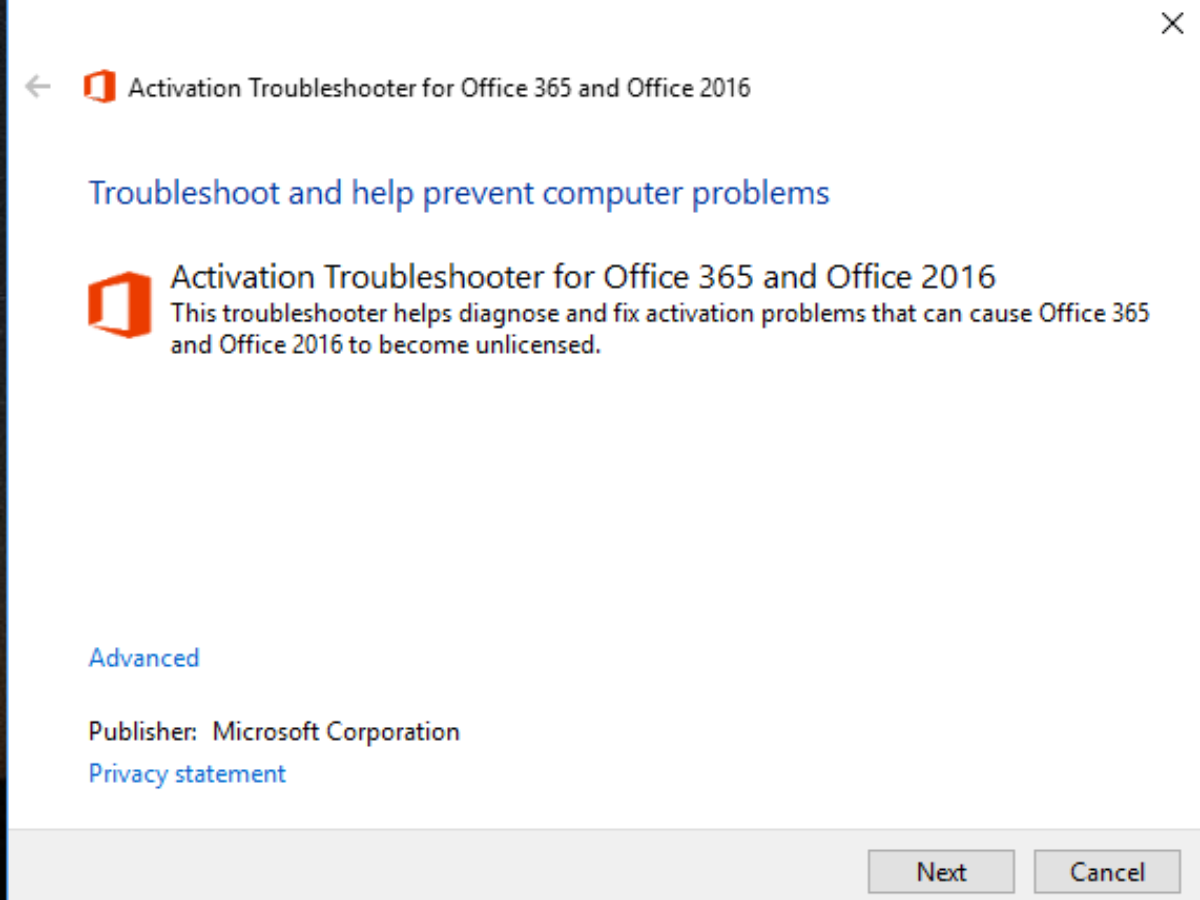Click the window title text in the top header
Viewport: 1200px width, 900px height.
439,88
